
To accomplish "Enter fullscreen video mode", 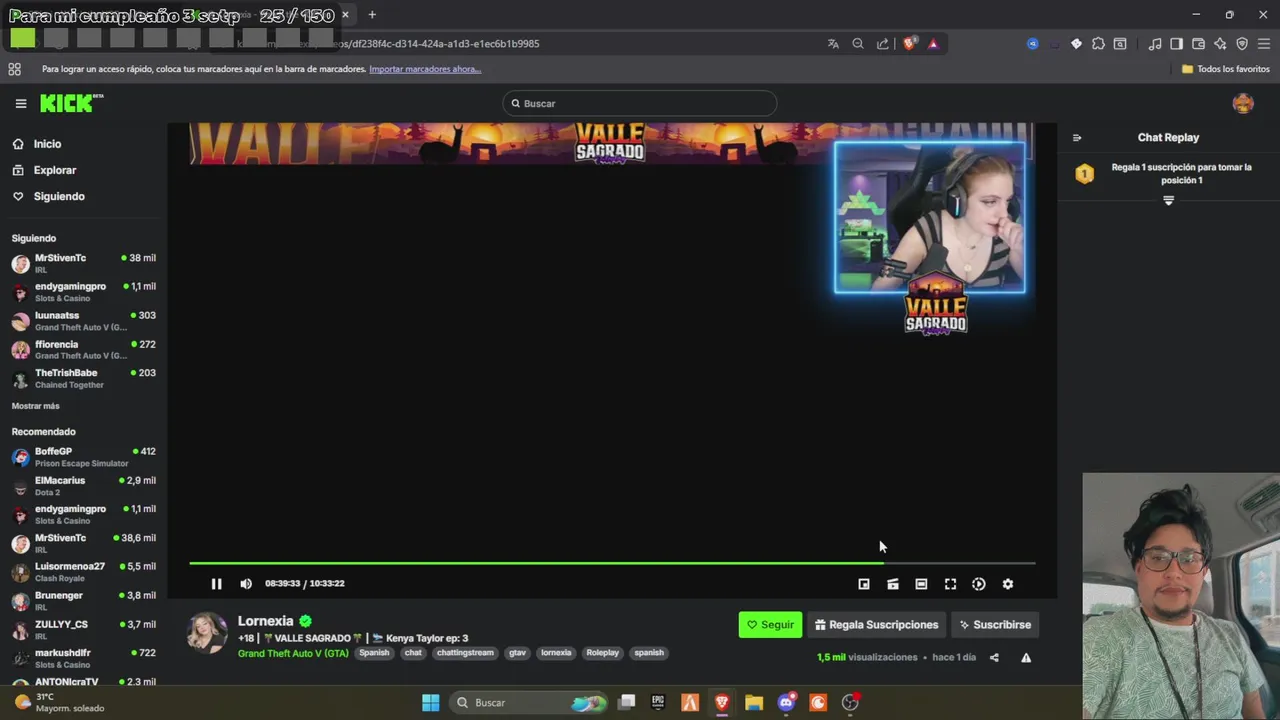I will [950, 584].
